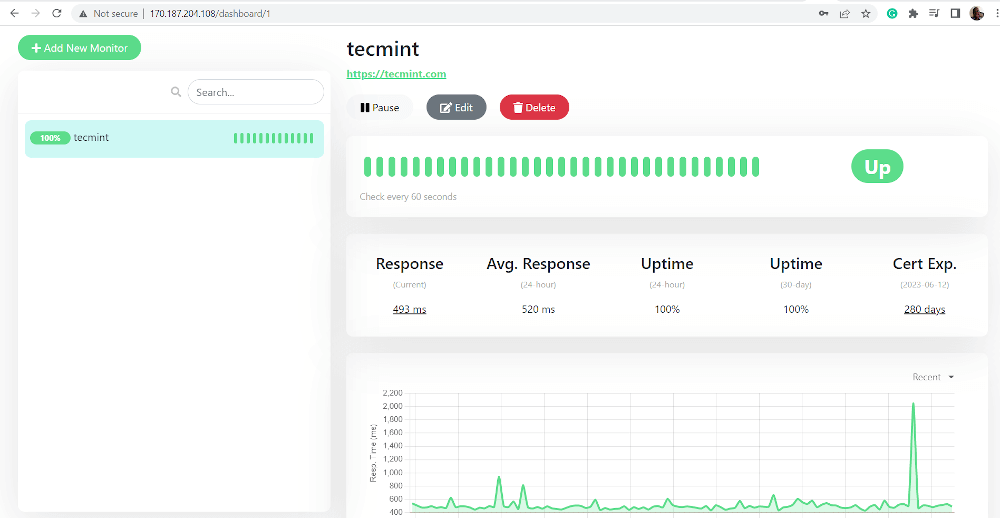Click the Avg. Response heading
Image resolution: width=1000 pixels, height=518 pixels.
pos(538,263)
